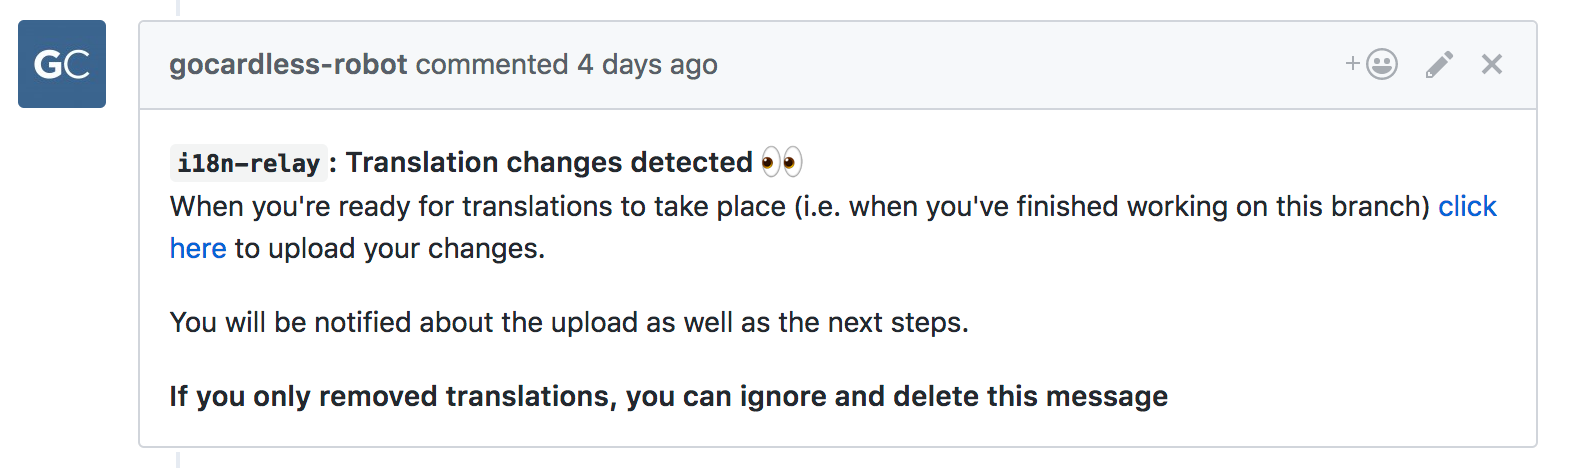
Task: Click 'Translation changes detected' heading text
Action: (x=548, y=162)
